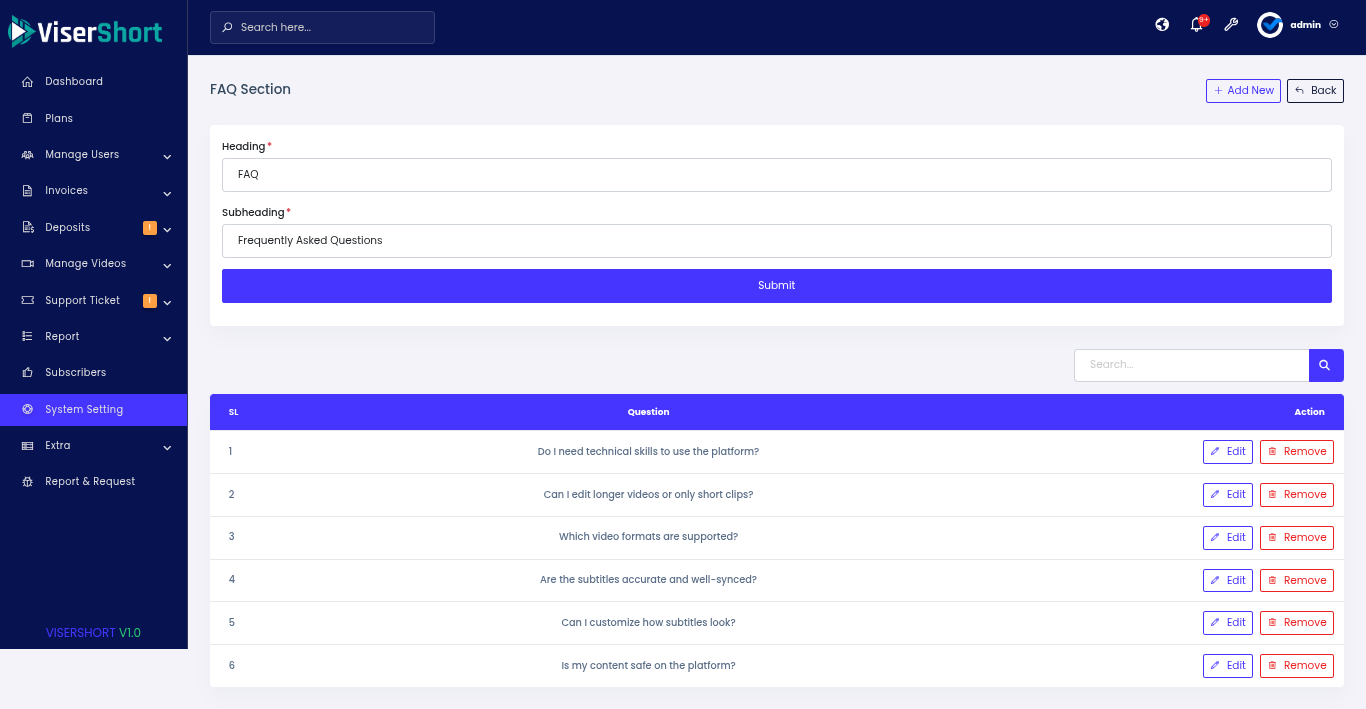
Task: Edit the 'Which video formats are supported?' question
Action: point(1227,538)
